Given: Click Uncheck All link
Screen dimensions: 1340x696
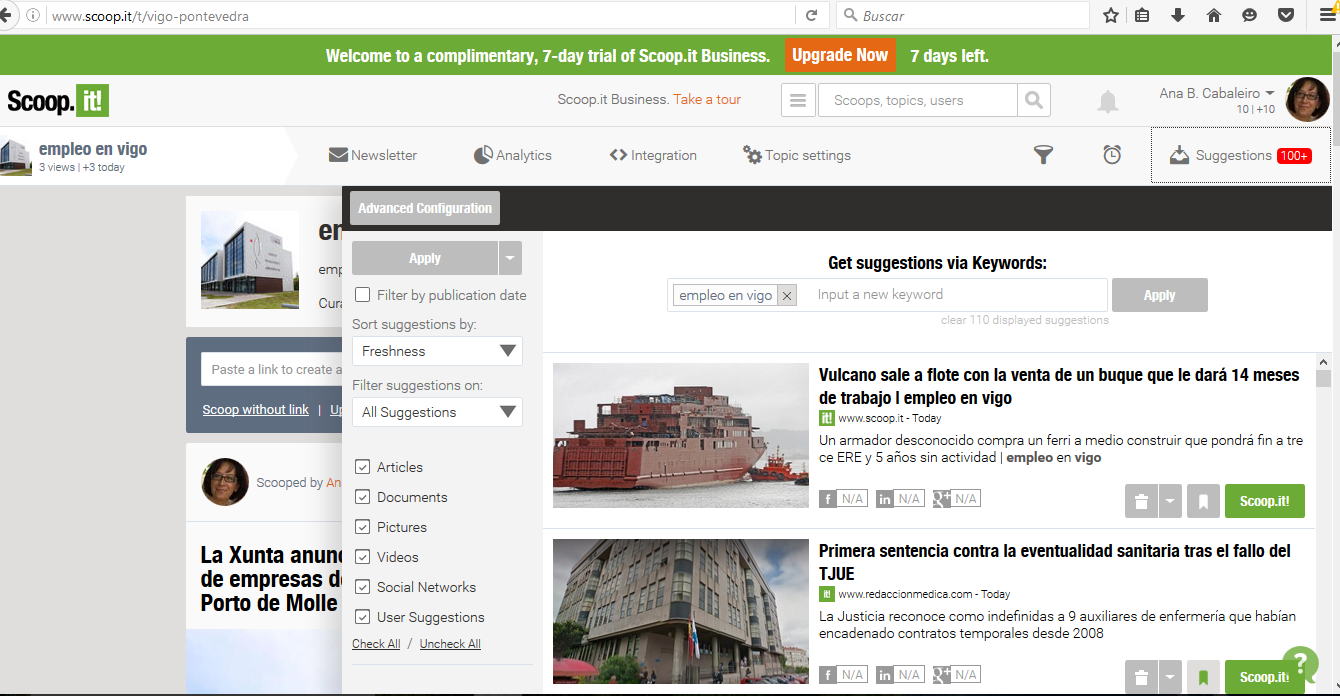Looking at the screenshot, I should click(x=450, y=644).
